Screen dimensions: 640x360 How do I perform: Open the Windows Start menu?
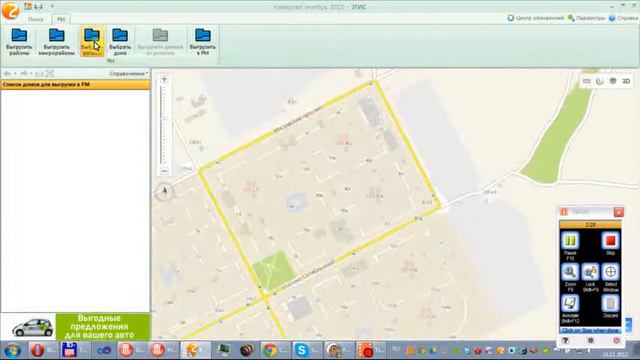coord(12,351)
